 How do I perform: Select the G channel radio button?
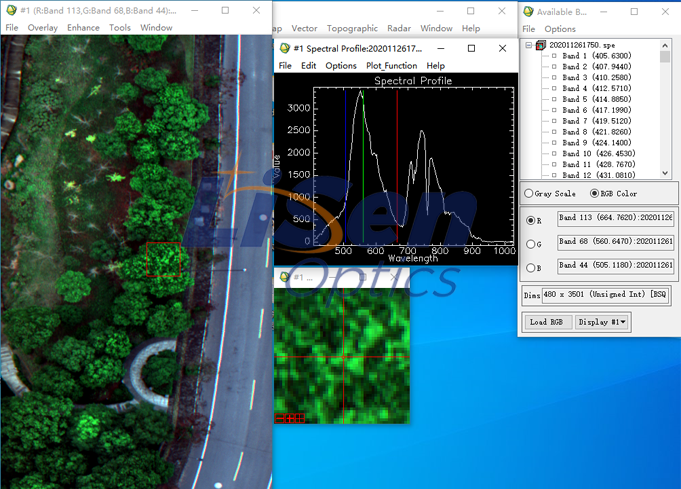point(530,244)
